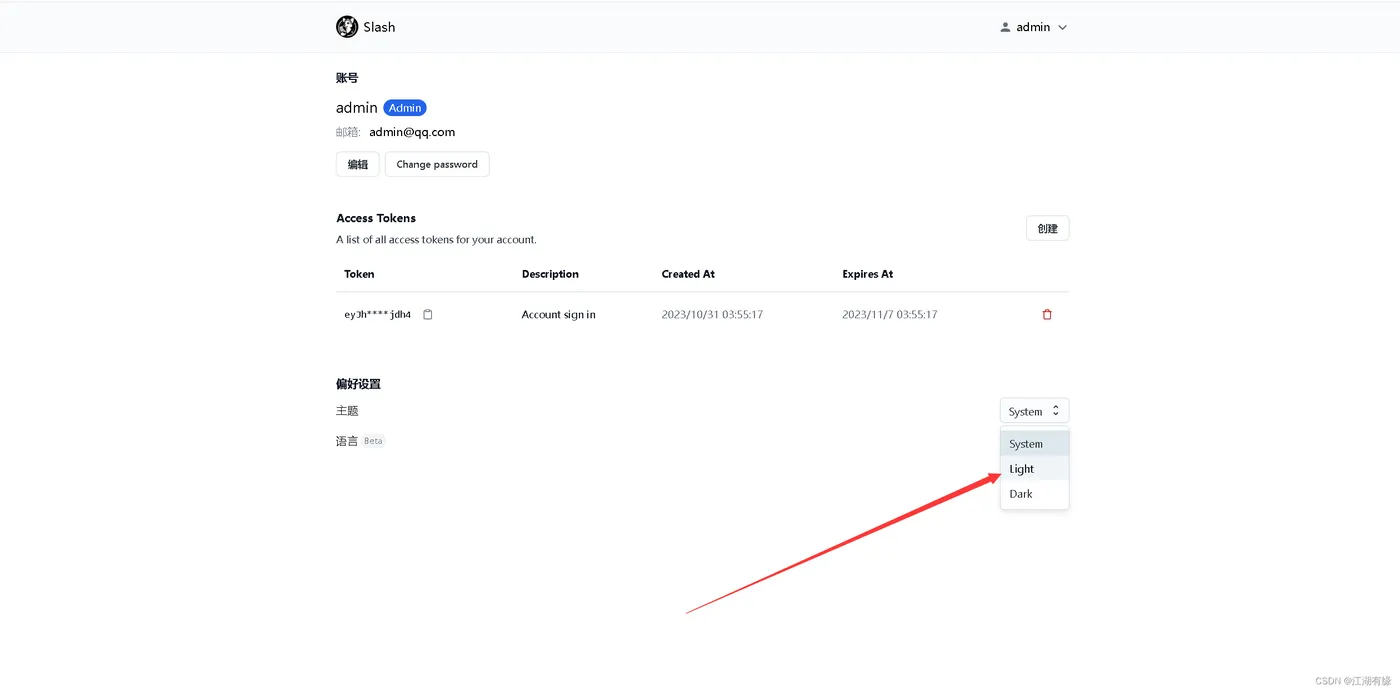Expand the admin account menu chevron

pyautogui.click(x=1062, y=27)
